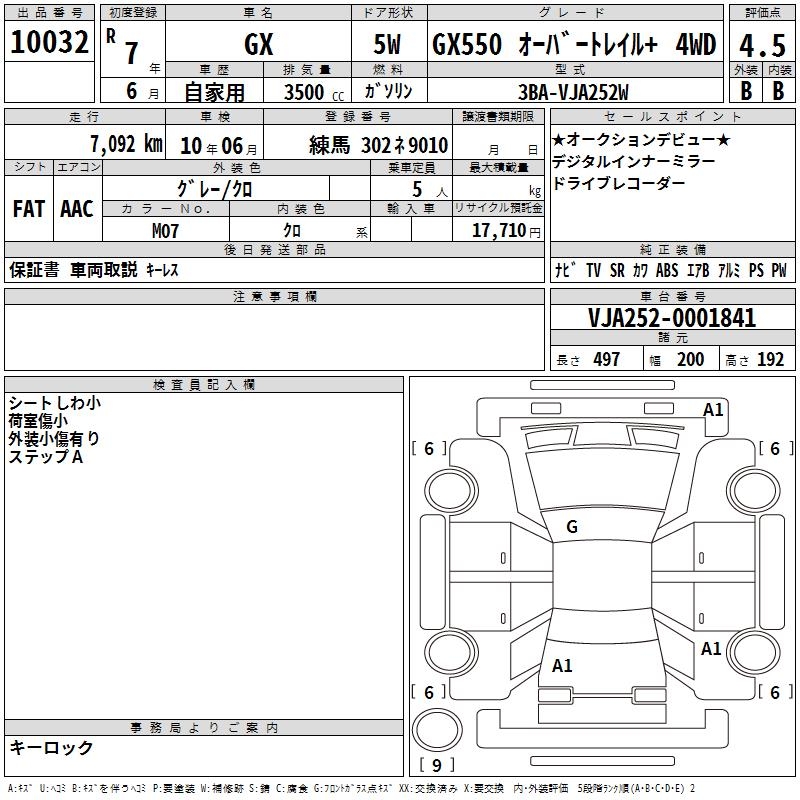Viewport: 800px width, 800px height.
Task: Click the mileage value 7,092 km
Action: click(127, 144)
